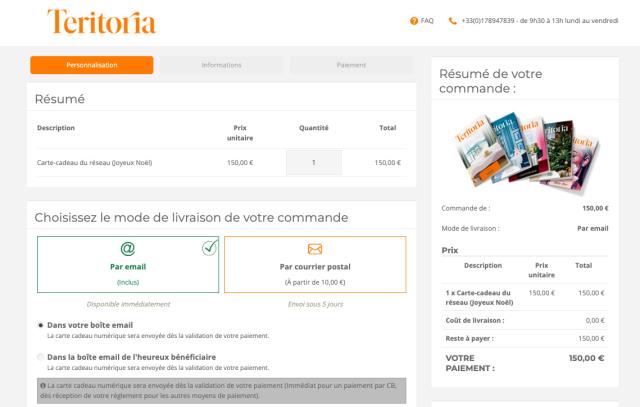Image resolution: width=640 pixels, height=407 pixels.
Task: Go to the Paiement step tab
Action: [x=351, y=65]
